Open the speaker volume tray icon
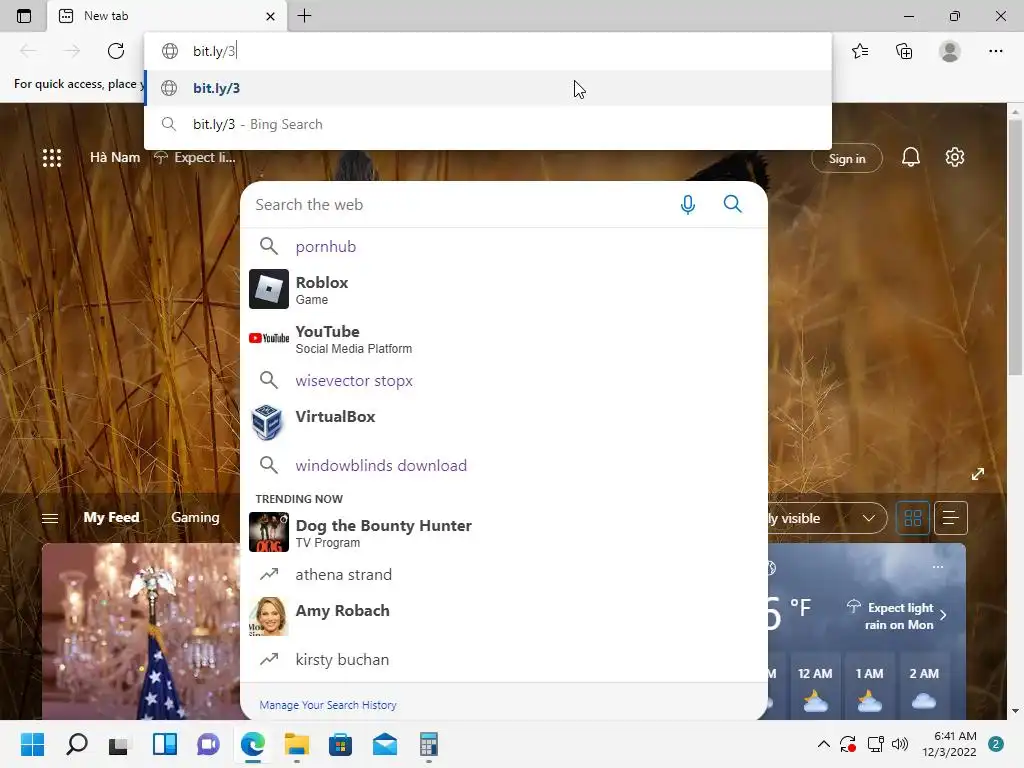Image resolution: width=1024 pixels, height=768 pixels. coord(900,744)
